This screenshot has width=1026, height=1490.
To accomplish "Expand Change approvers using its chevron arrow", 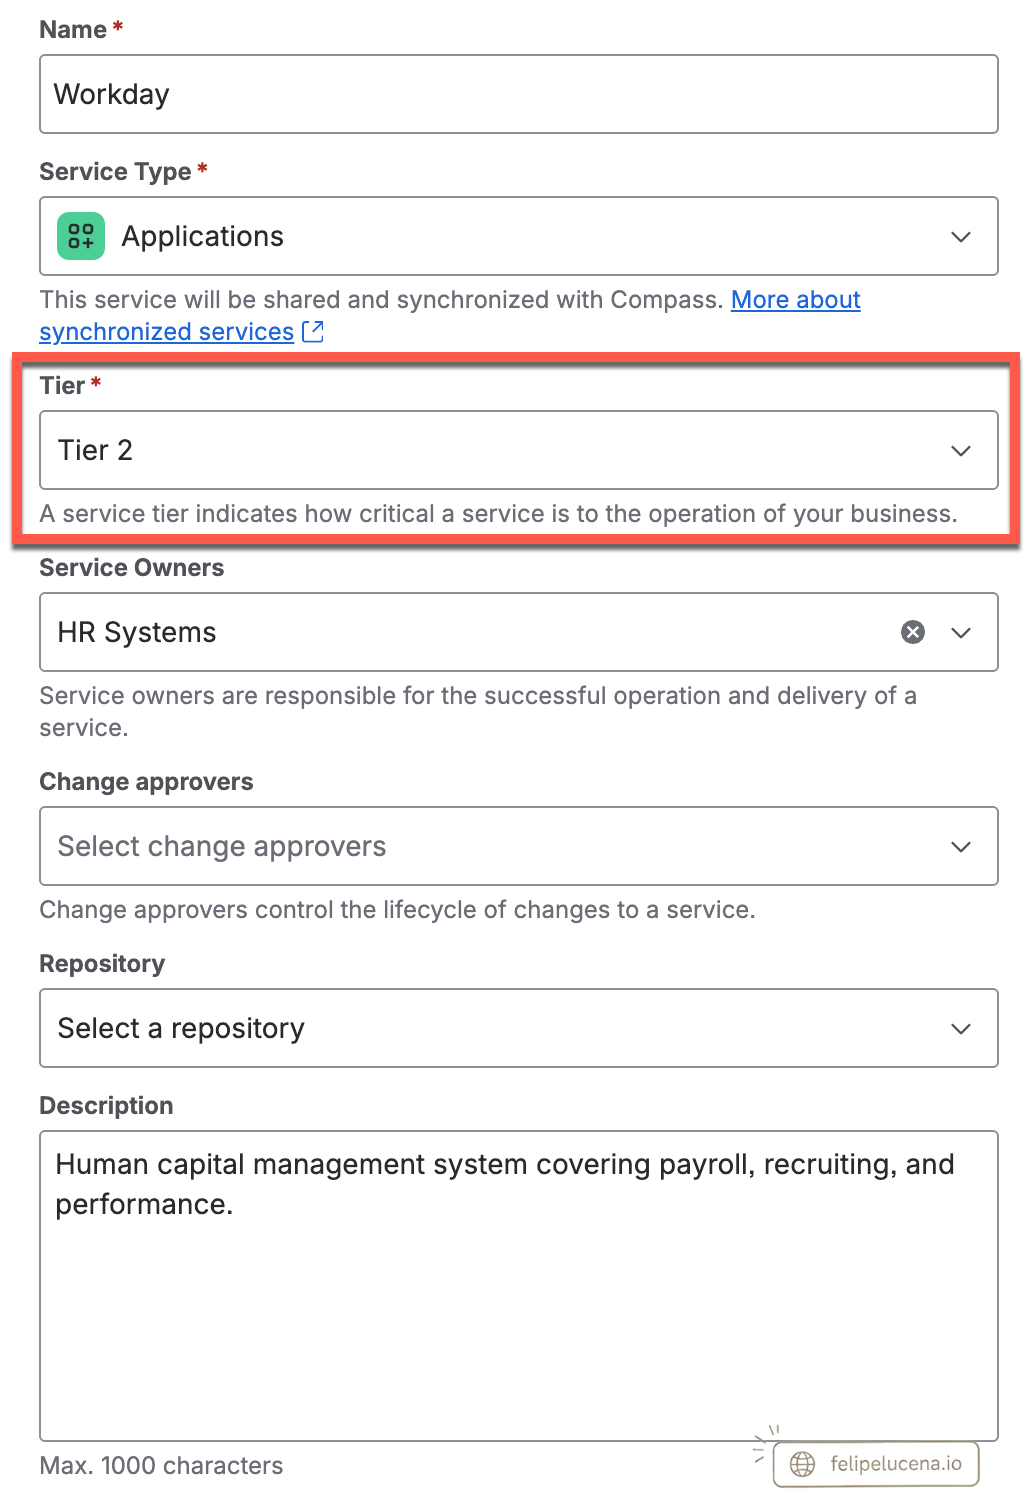I will (x=961, y=847).
